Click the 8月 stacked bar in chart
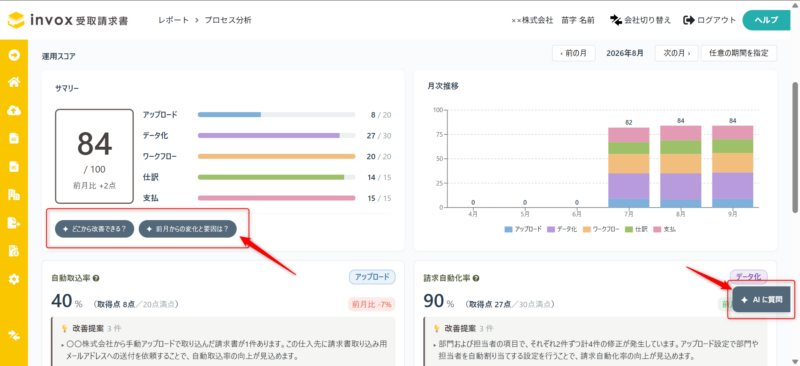Image resolution: width=800 pixels, height=366 pixels. (x=681, y=166)
